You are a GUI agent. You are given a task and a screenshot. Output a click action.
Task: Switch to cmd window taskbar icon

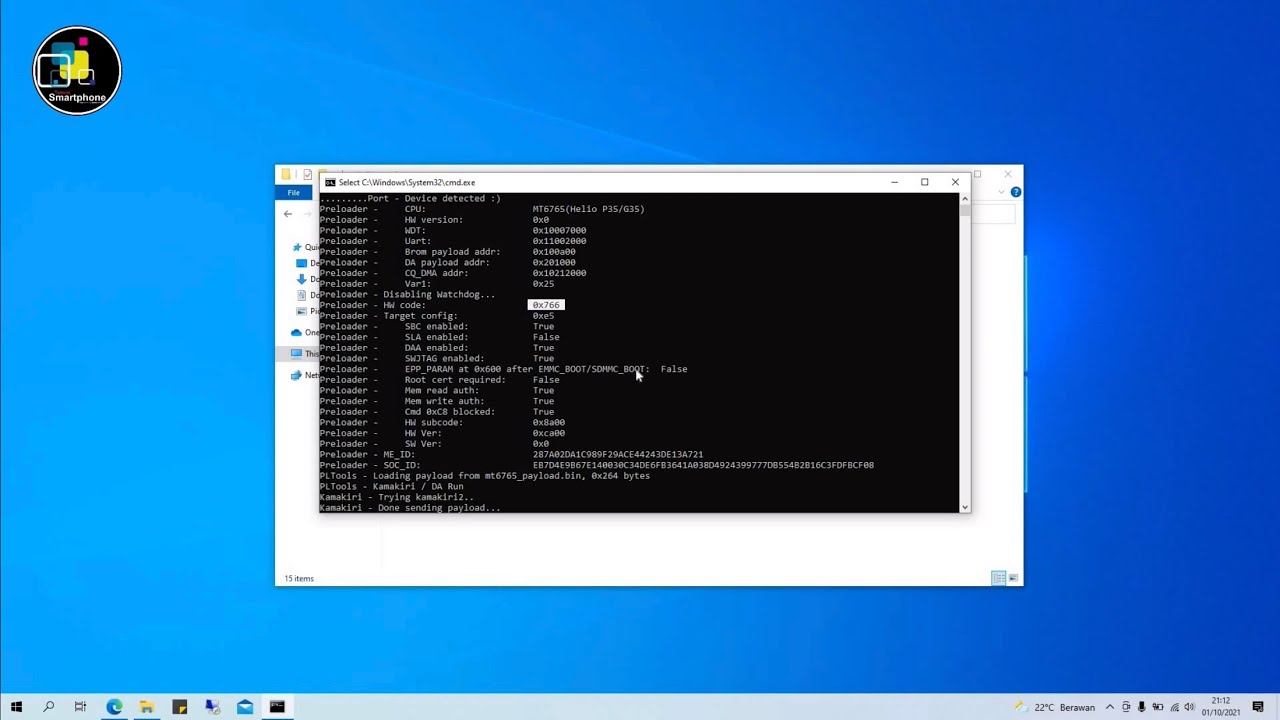tap(277, 707)
